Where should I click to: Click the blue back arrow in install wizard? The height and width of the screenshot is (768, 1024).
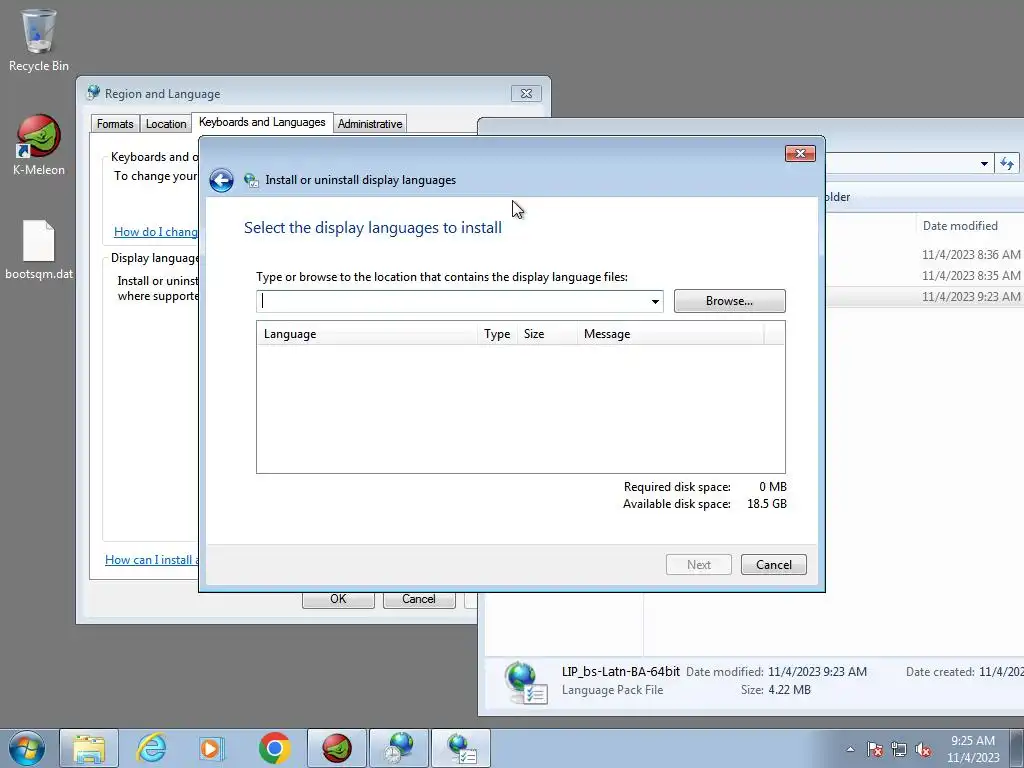click(x=221, y=180)
